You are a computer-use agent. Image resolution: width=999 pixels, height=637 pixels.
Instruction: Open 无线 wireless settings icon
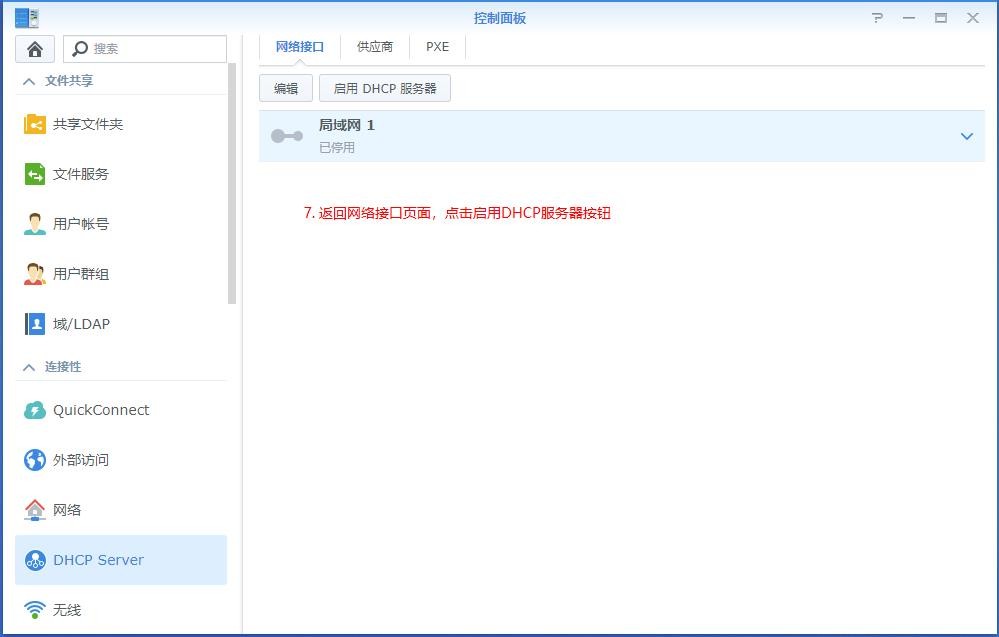pyautogui.click(x=35, y=610)
